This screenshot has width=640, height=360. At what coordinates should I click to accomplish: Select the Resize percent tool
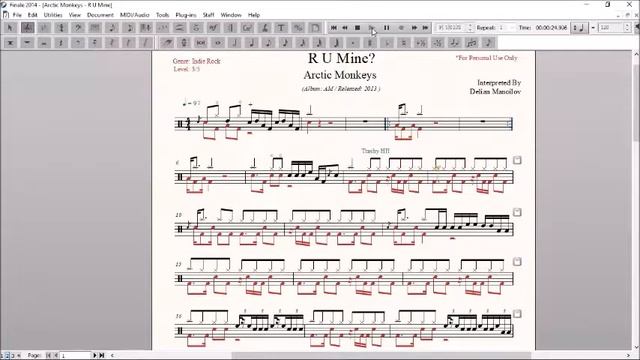[298, 28]
